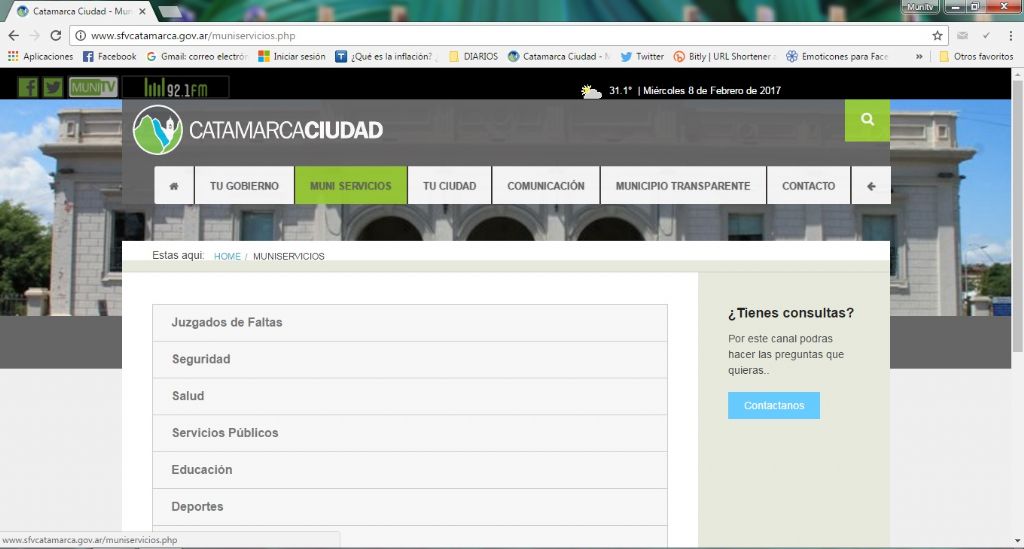Expand the Seguridad accordion item
Image resolution: width=1024 pixels, height=549 pixels.
coord(409,359)
